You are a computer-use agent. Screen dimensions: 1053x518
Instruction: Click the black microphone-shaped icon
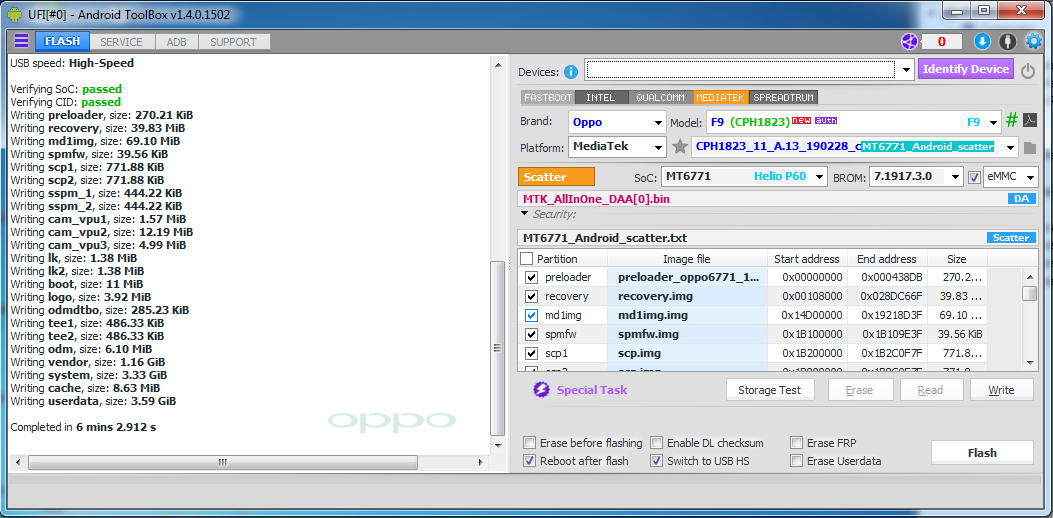(1007, 42)
